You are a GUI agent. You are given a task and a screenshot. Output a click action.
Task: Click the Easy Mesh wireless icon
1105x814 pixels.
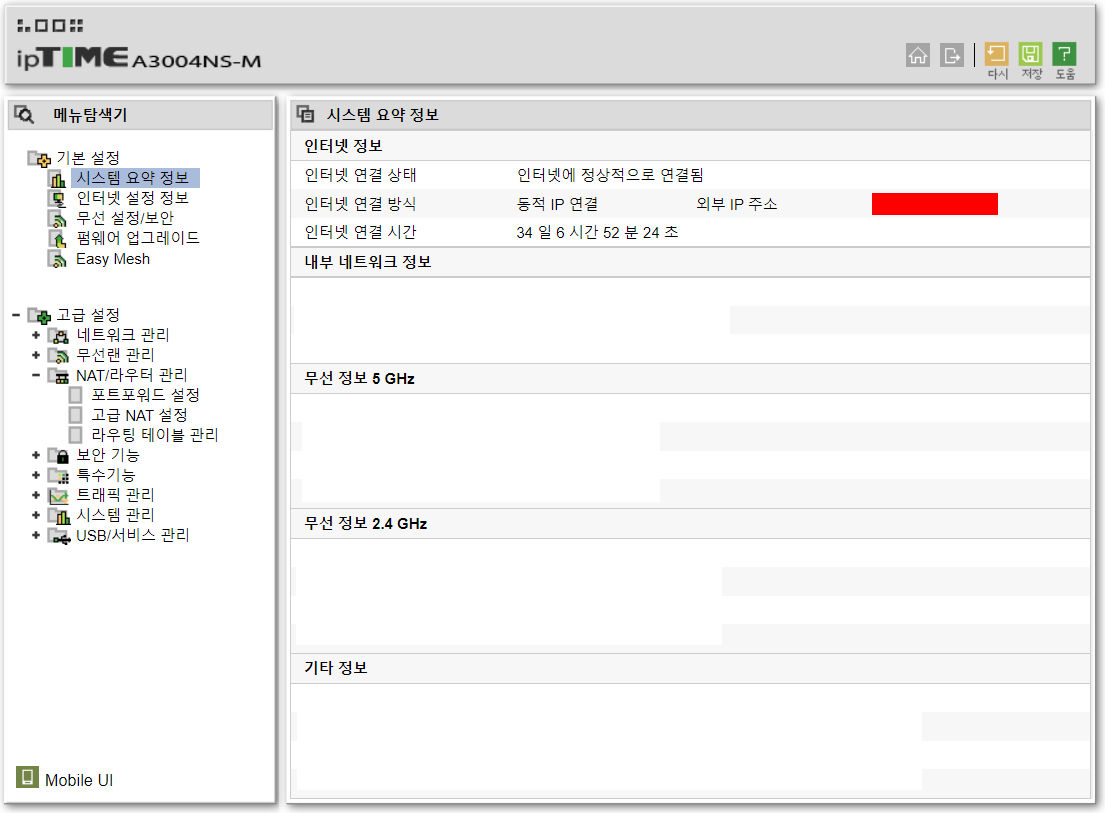[58, 259]
